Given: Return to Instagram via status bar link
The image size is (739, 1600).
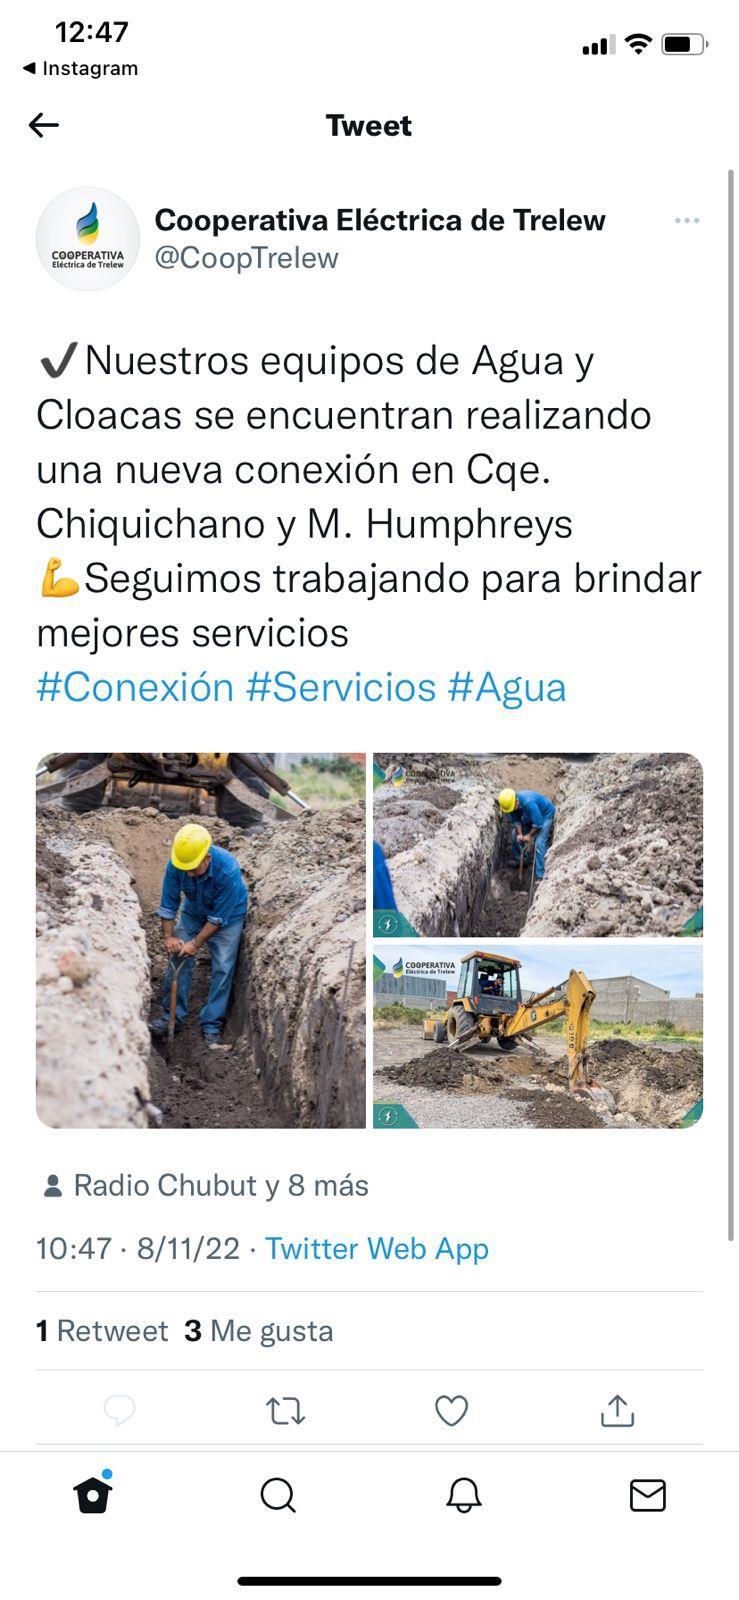Looking at the screenshot, I should (x=80, y=68).
